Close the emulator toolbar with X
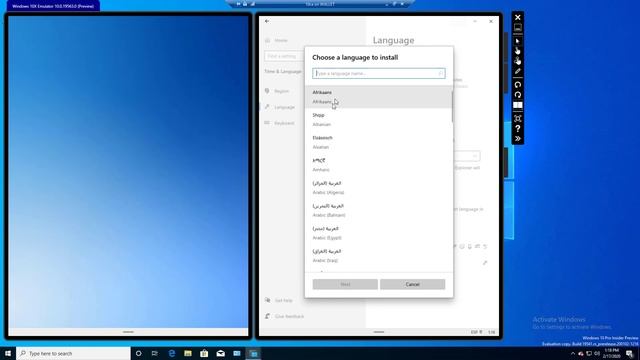The image size is (640, 360). tap(518, 18)
